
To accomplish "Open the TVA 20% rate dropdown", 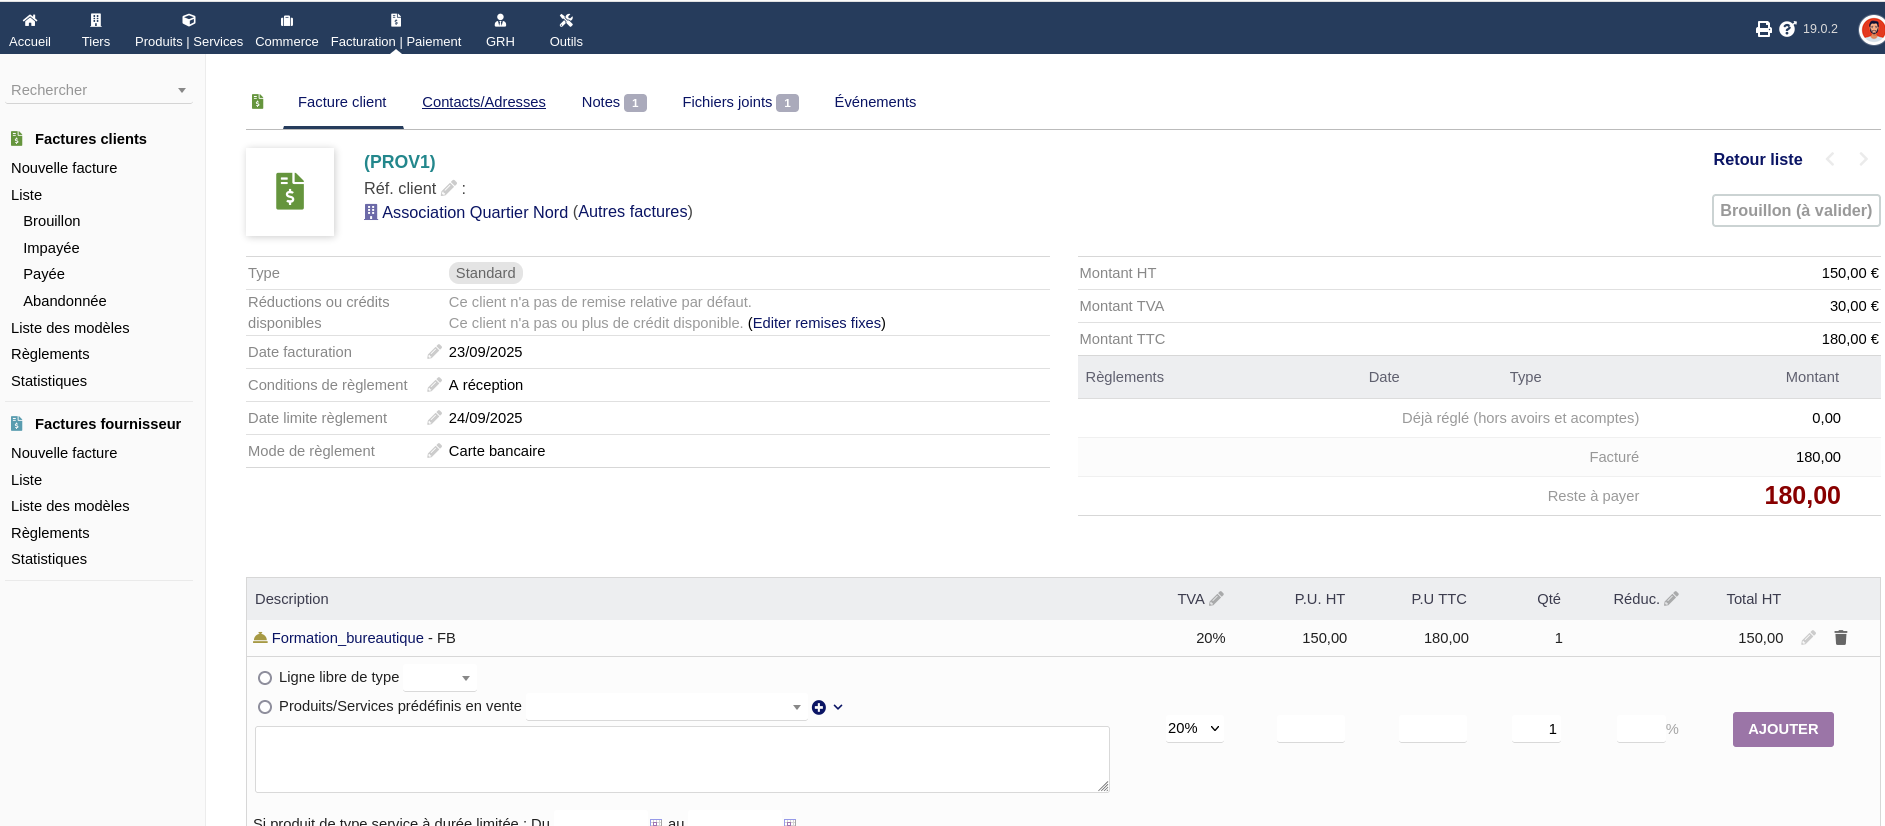I will [x=1194, y=729].
